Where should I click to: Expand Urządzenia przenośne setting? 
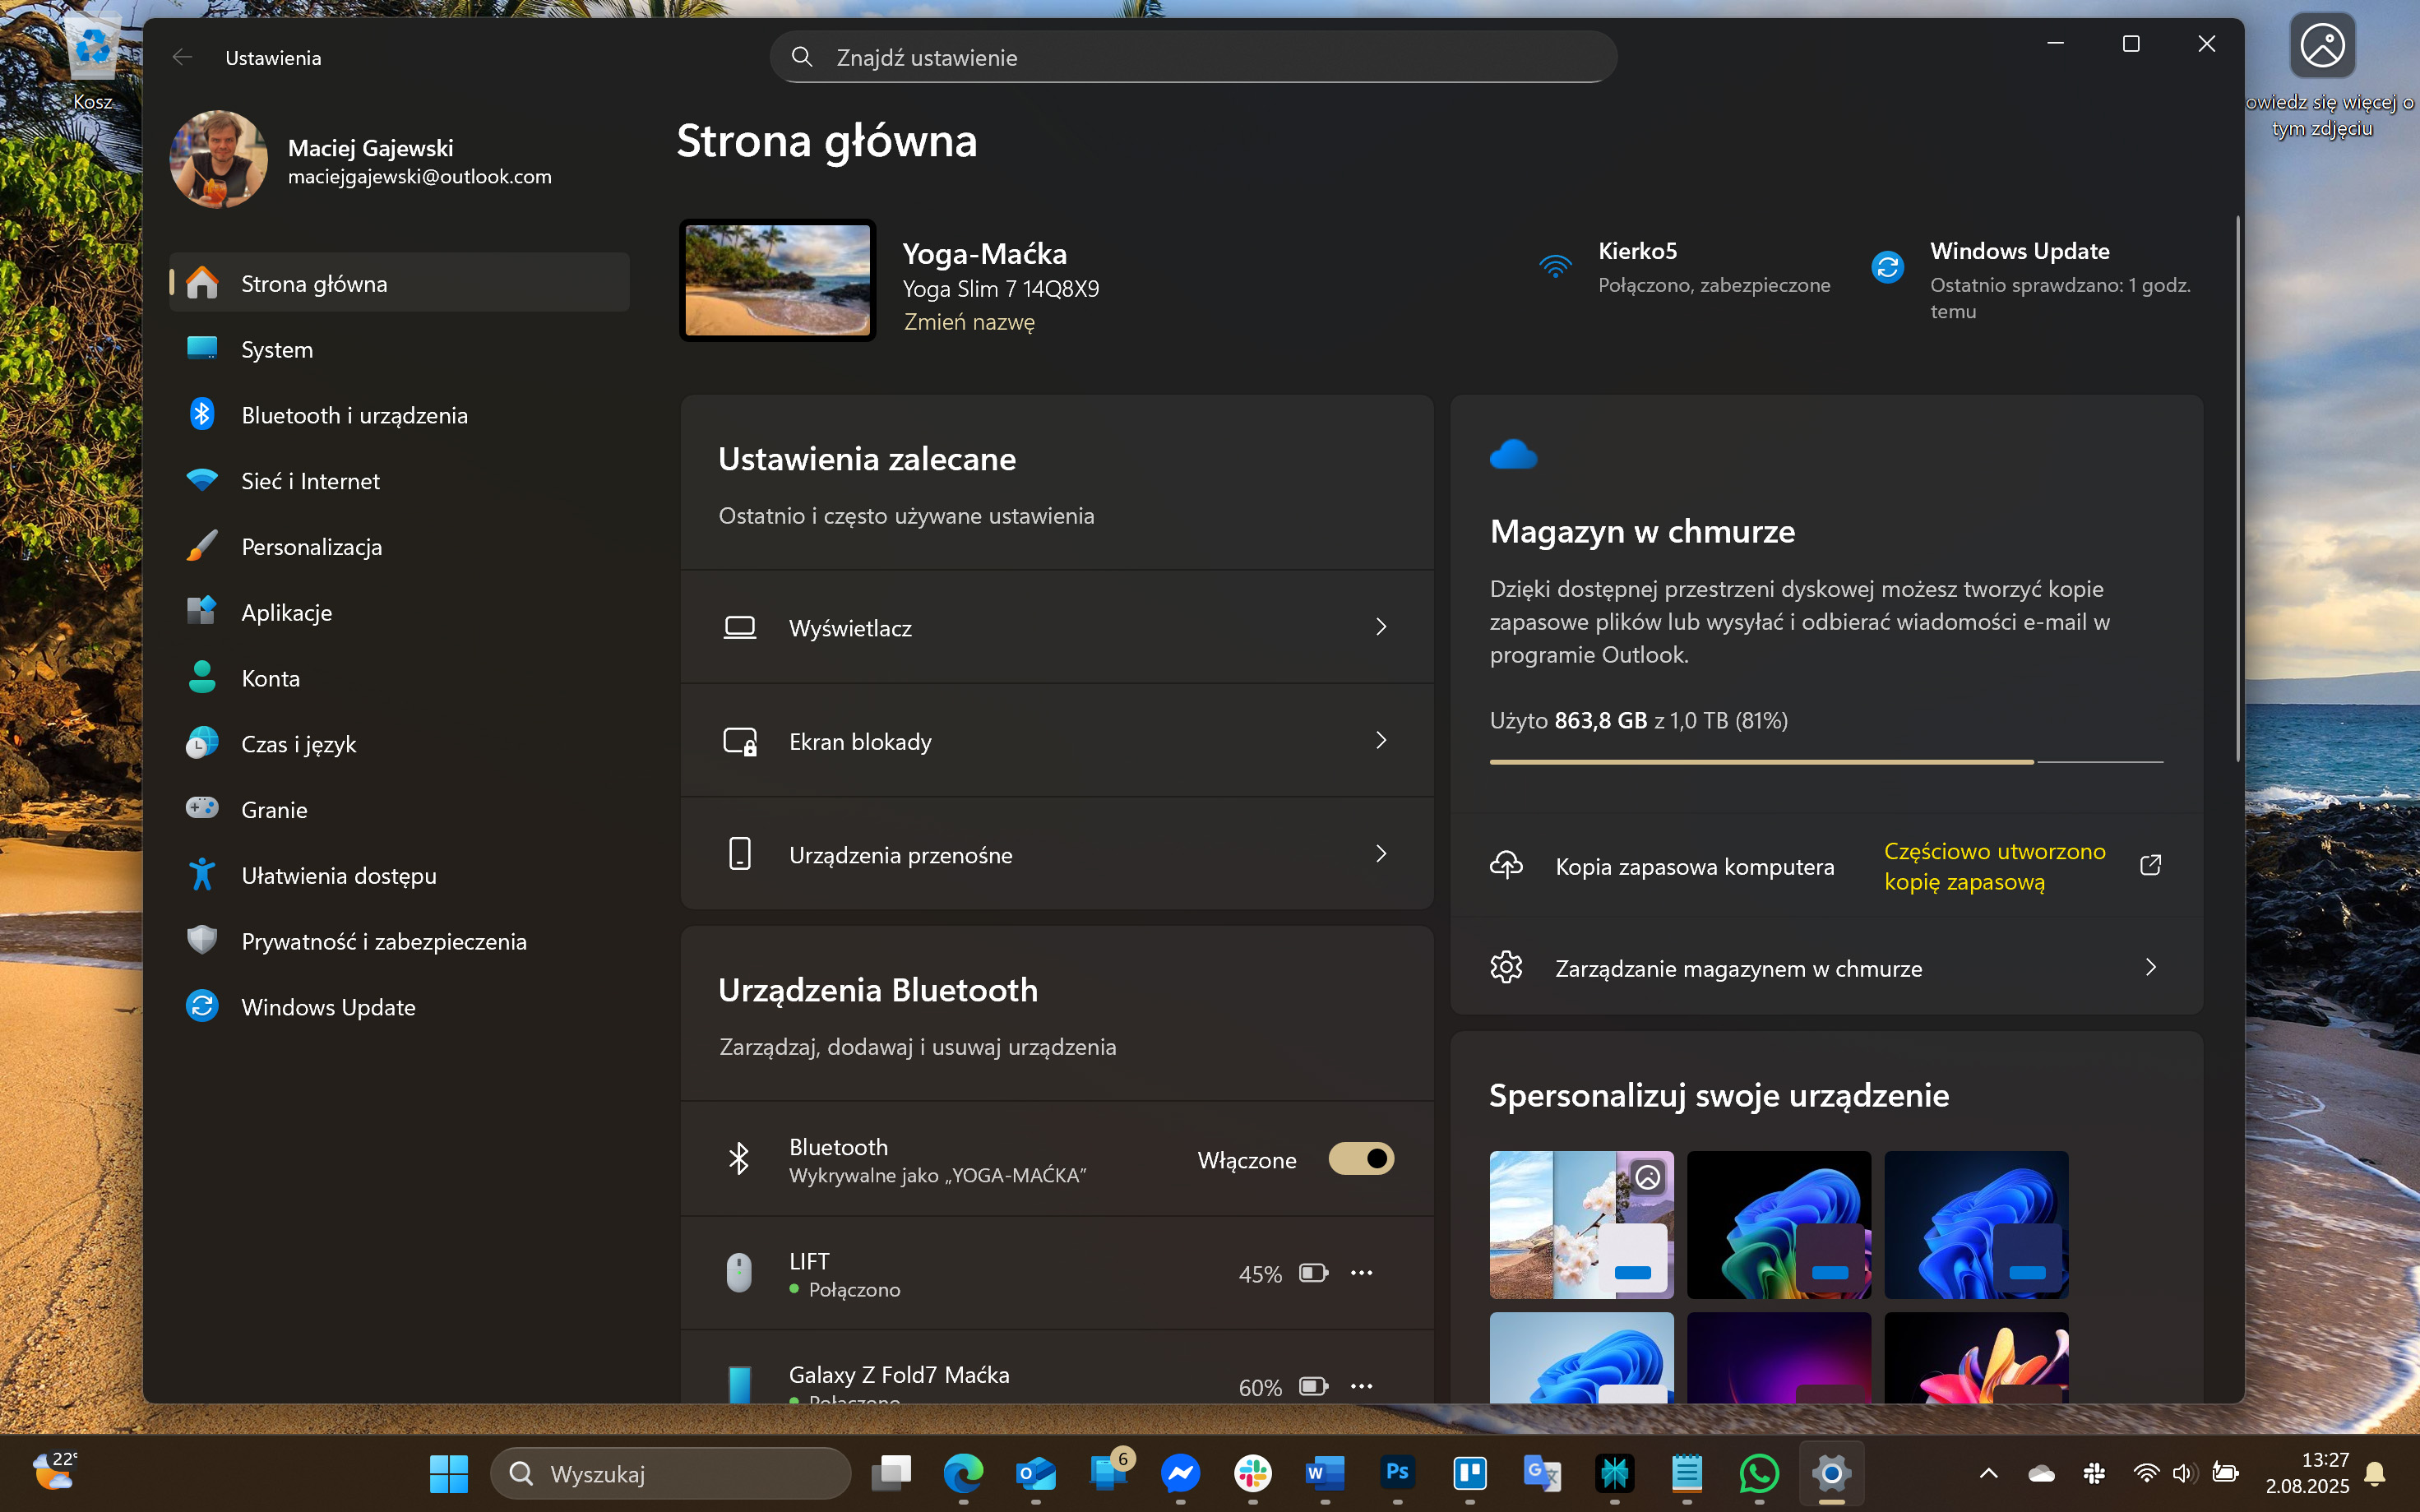pyautogui.click(x=1057, y=854)
